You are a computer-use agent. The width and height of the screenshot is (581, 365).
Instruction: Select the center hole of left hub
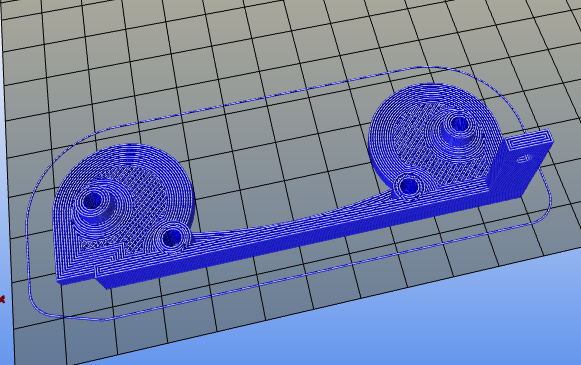coord(90,201)
